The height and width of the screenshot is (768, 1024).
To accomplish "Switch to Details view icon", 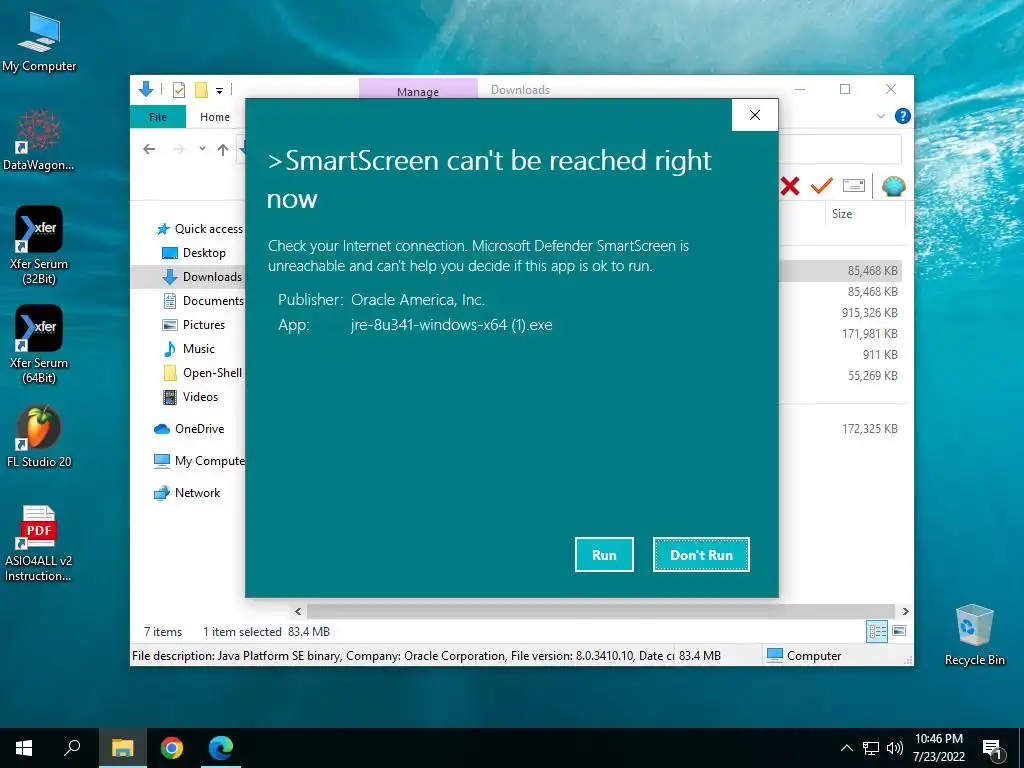I will pos(877,632).
